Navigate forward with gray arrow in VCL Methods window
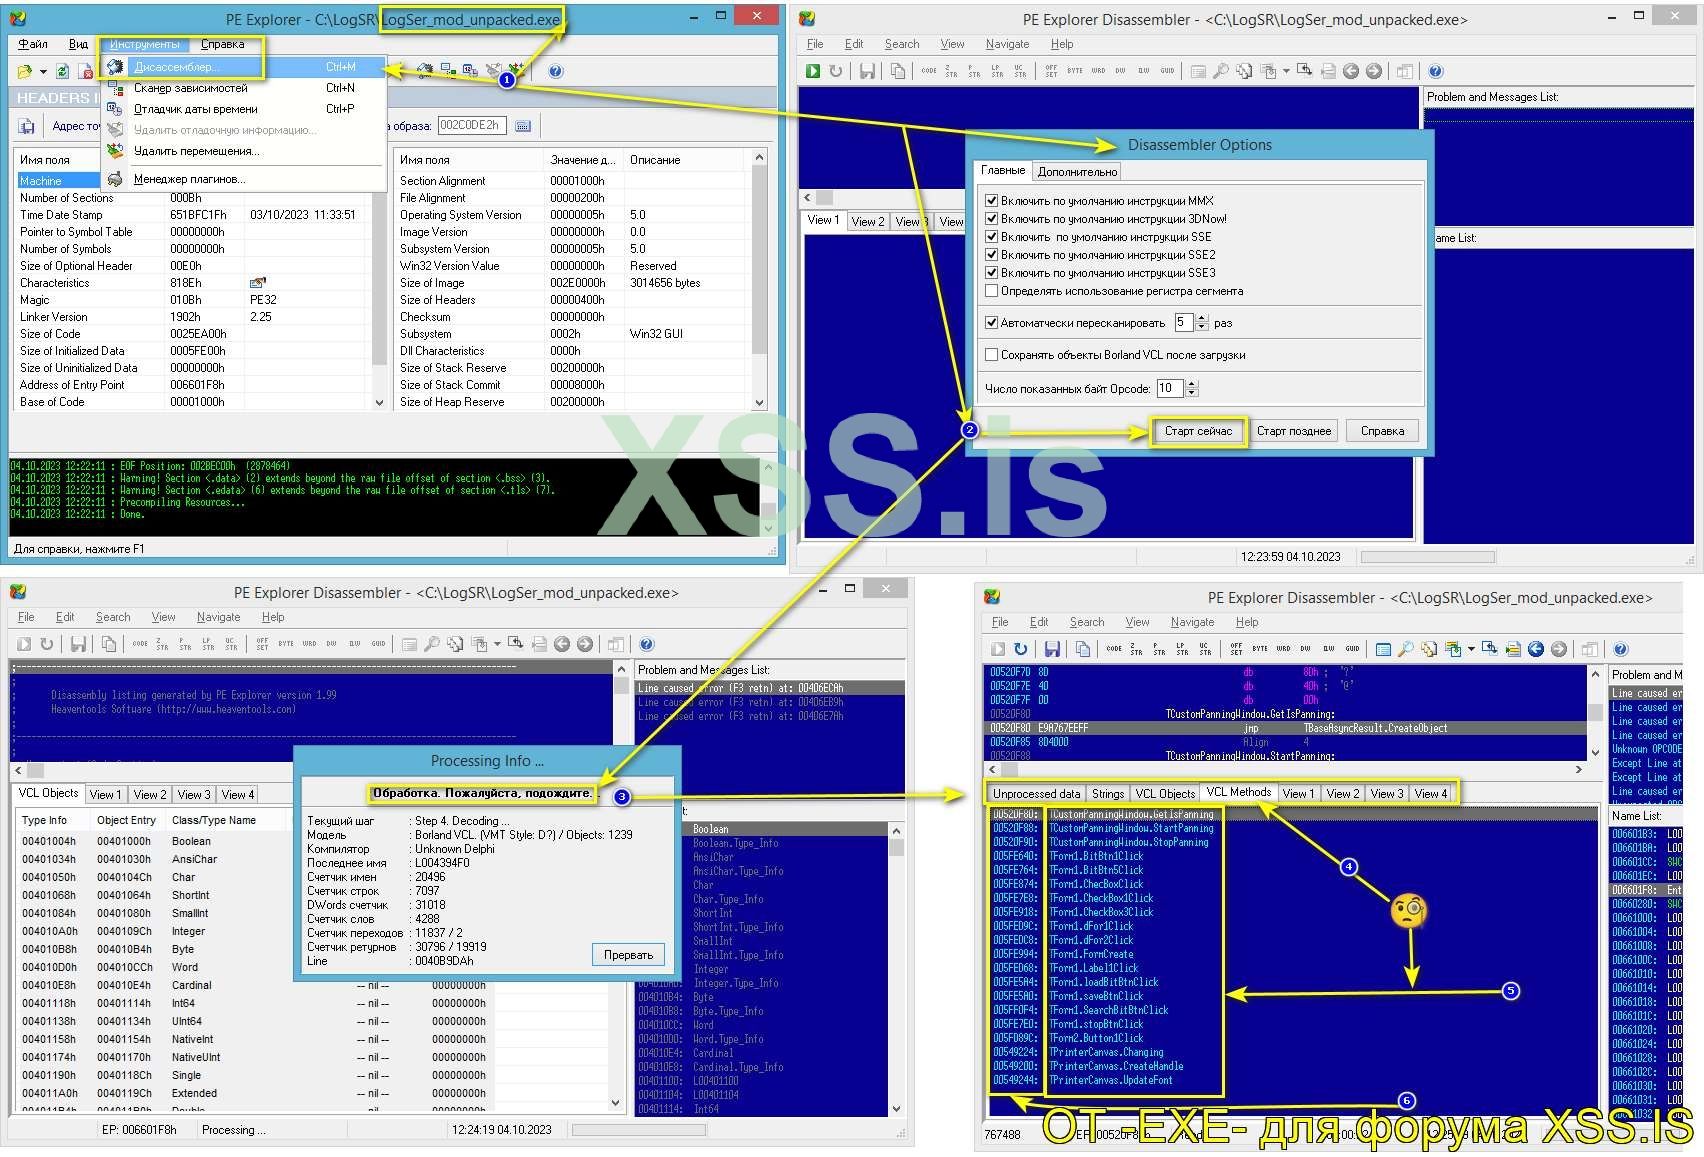The image size is (1704, 1157). [1559, 649]
